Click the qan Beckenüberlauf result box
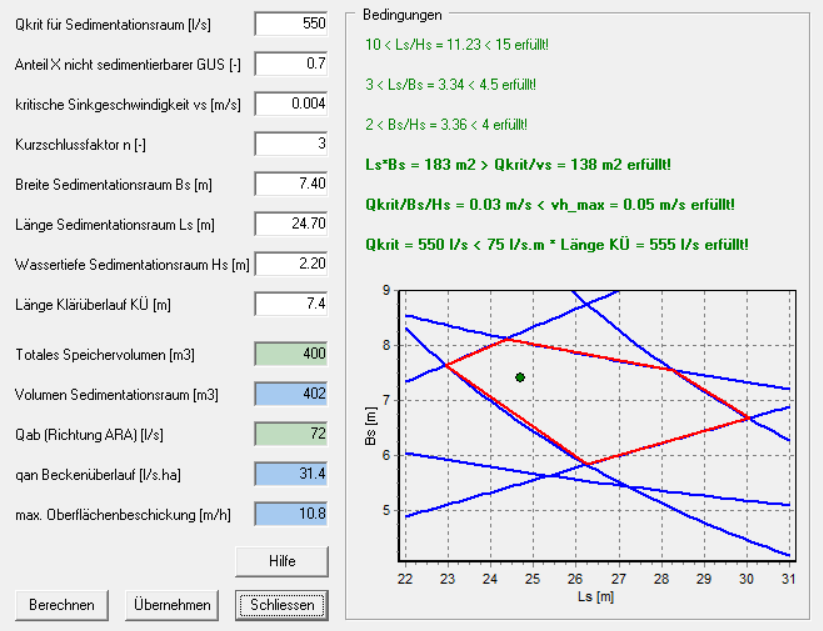Viewport: 823px width, 631px height. (x=291, y=473)
